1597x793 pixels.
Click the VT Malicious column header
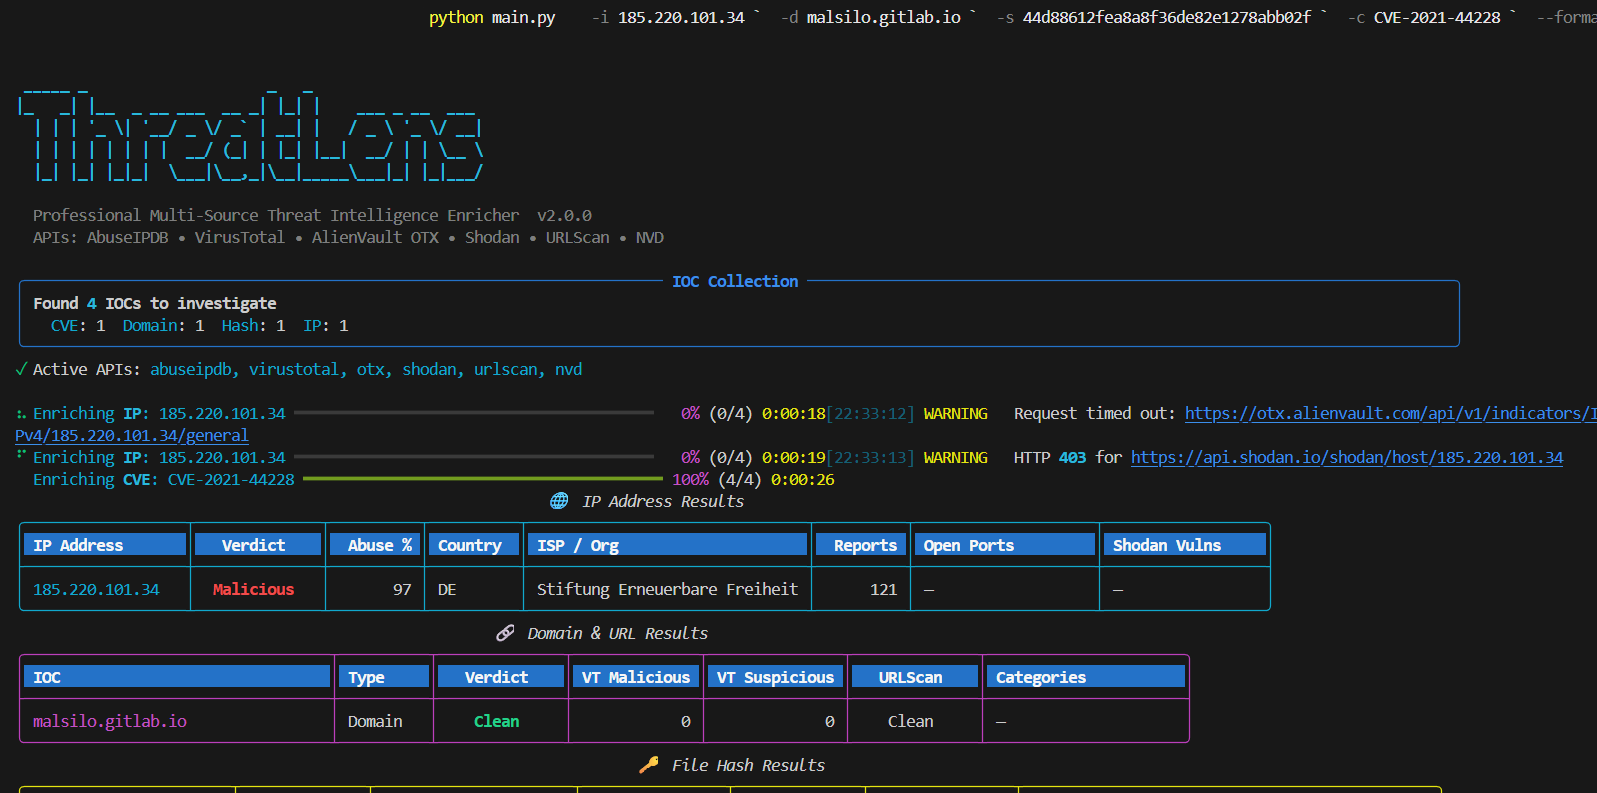tap(636, 677)
